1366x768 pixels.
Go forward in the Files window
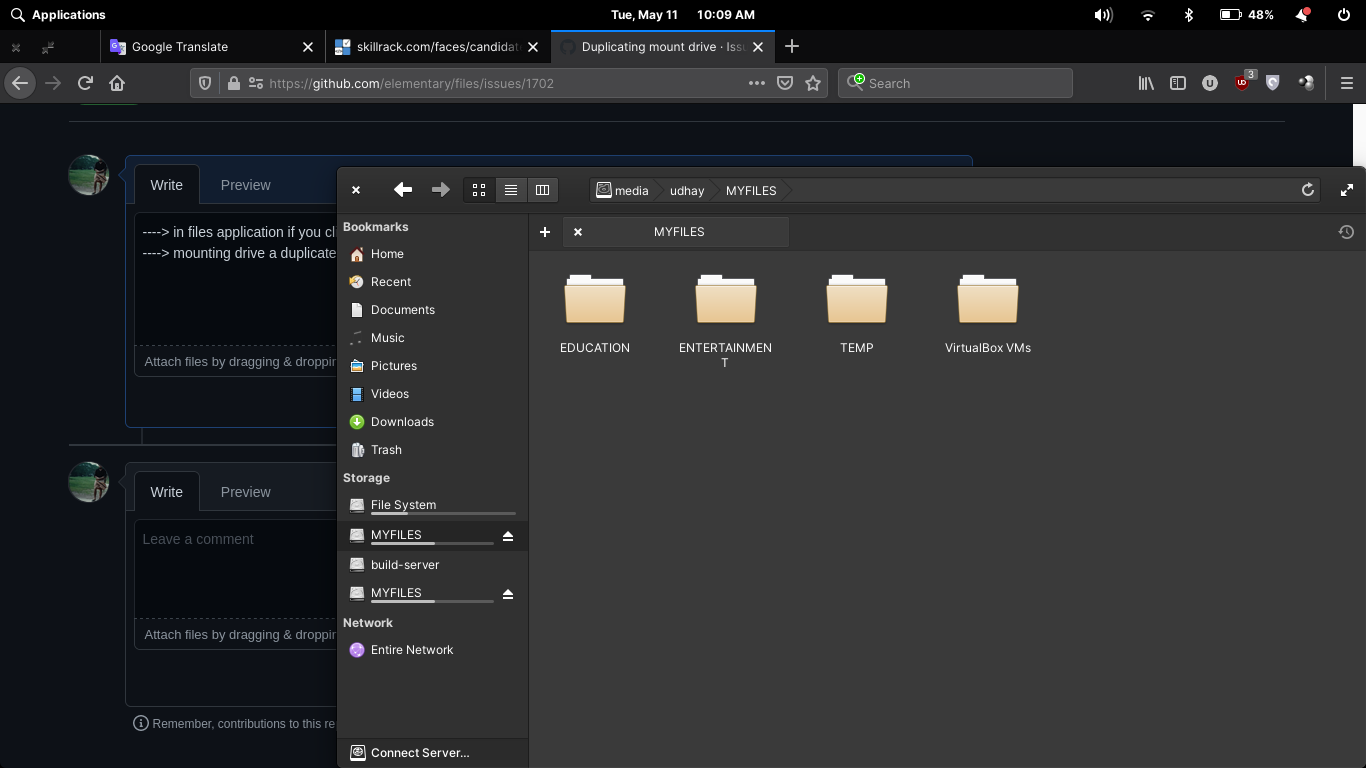(x=440, y=190)
